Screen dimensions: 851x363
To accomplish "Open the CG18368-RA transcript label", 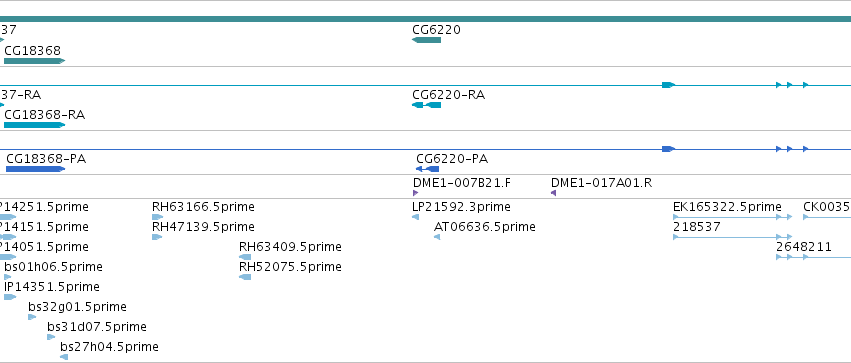I will tap(45, 115).
